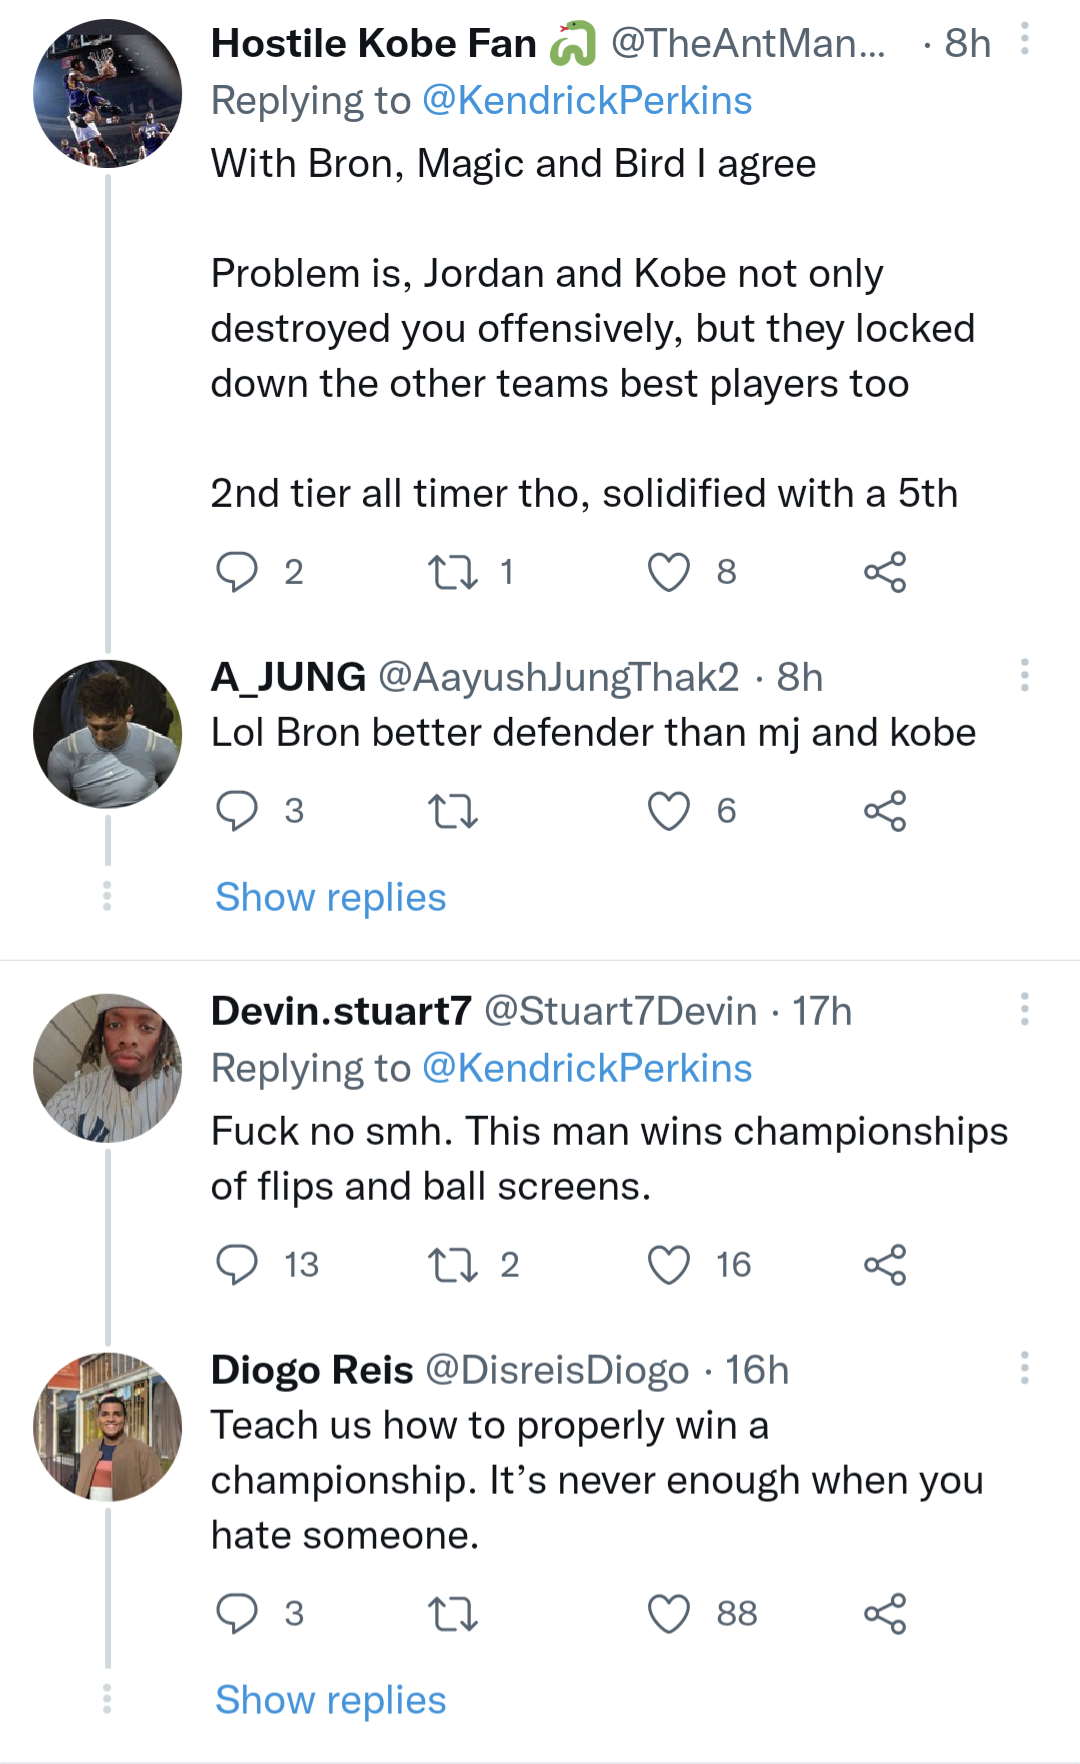Open @KendrickPerkins mention in Hostile Kobe Fan's tweet
The height and width of the screenshot is (1764, 1080).
click(587, 101)
